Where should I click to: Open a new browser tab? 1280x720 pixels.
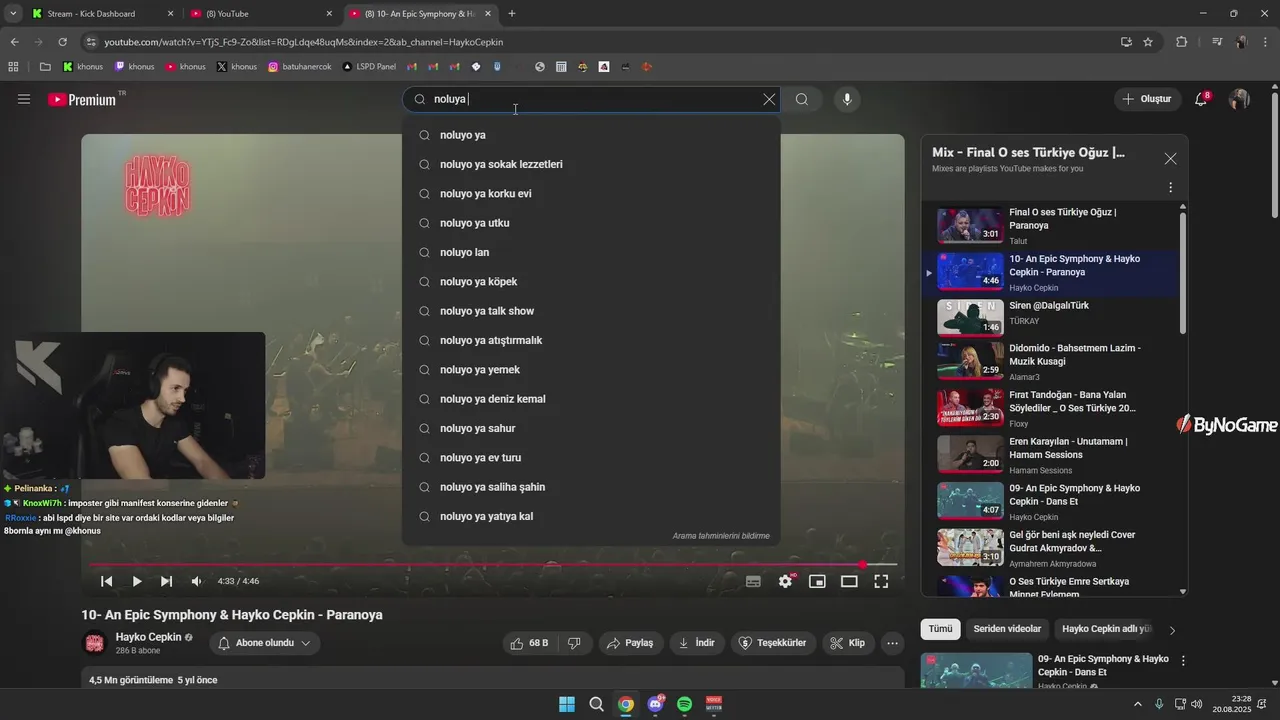(x=512, y=14)
